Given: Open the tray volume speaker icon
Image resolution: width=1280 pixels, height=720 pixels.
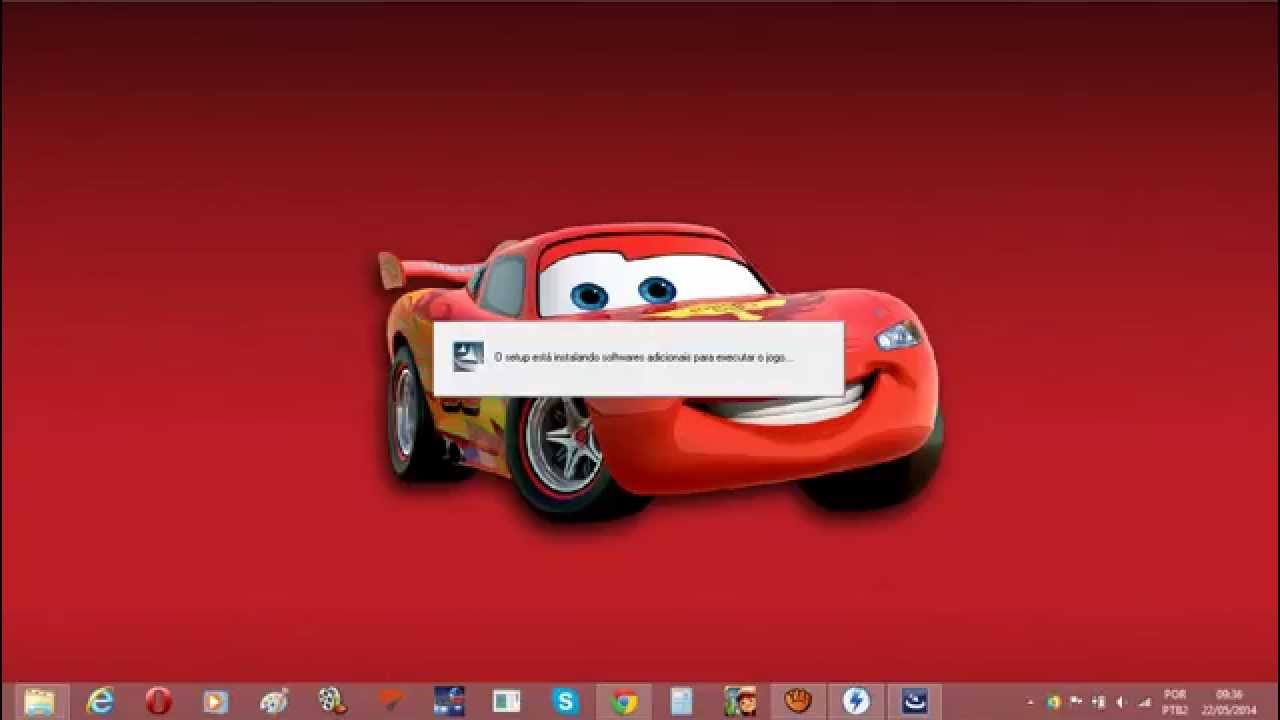Looking at the screenshot, I should click(x=1120, y=702).
